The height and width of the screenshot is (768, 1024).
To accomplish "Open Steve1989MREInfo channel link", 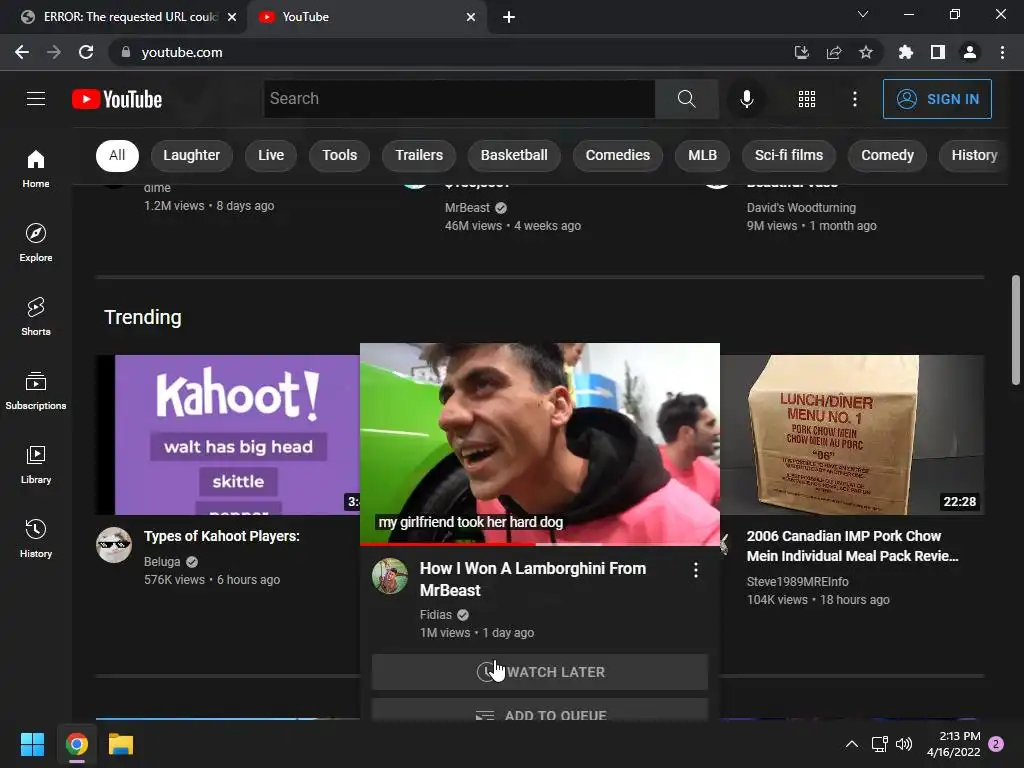I will point(797,581).
